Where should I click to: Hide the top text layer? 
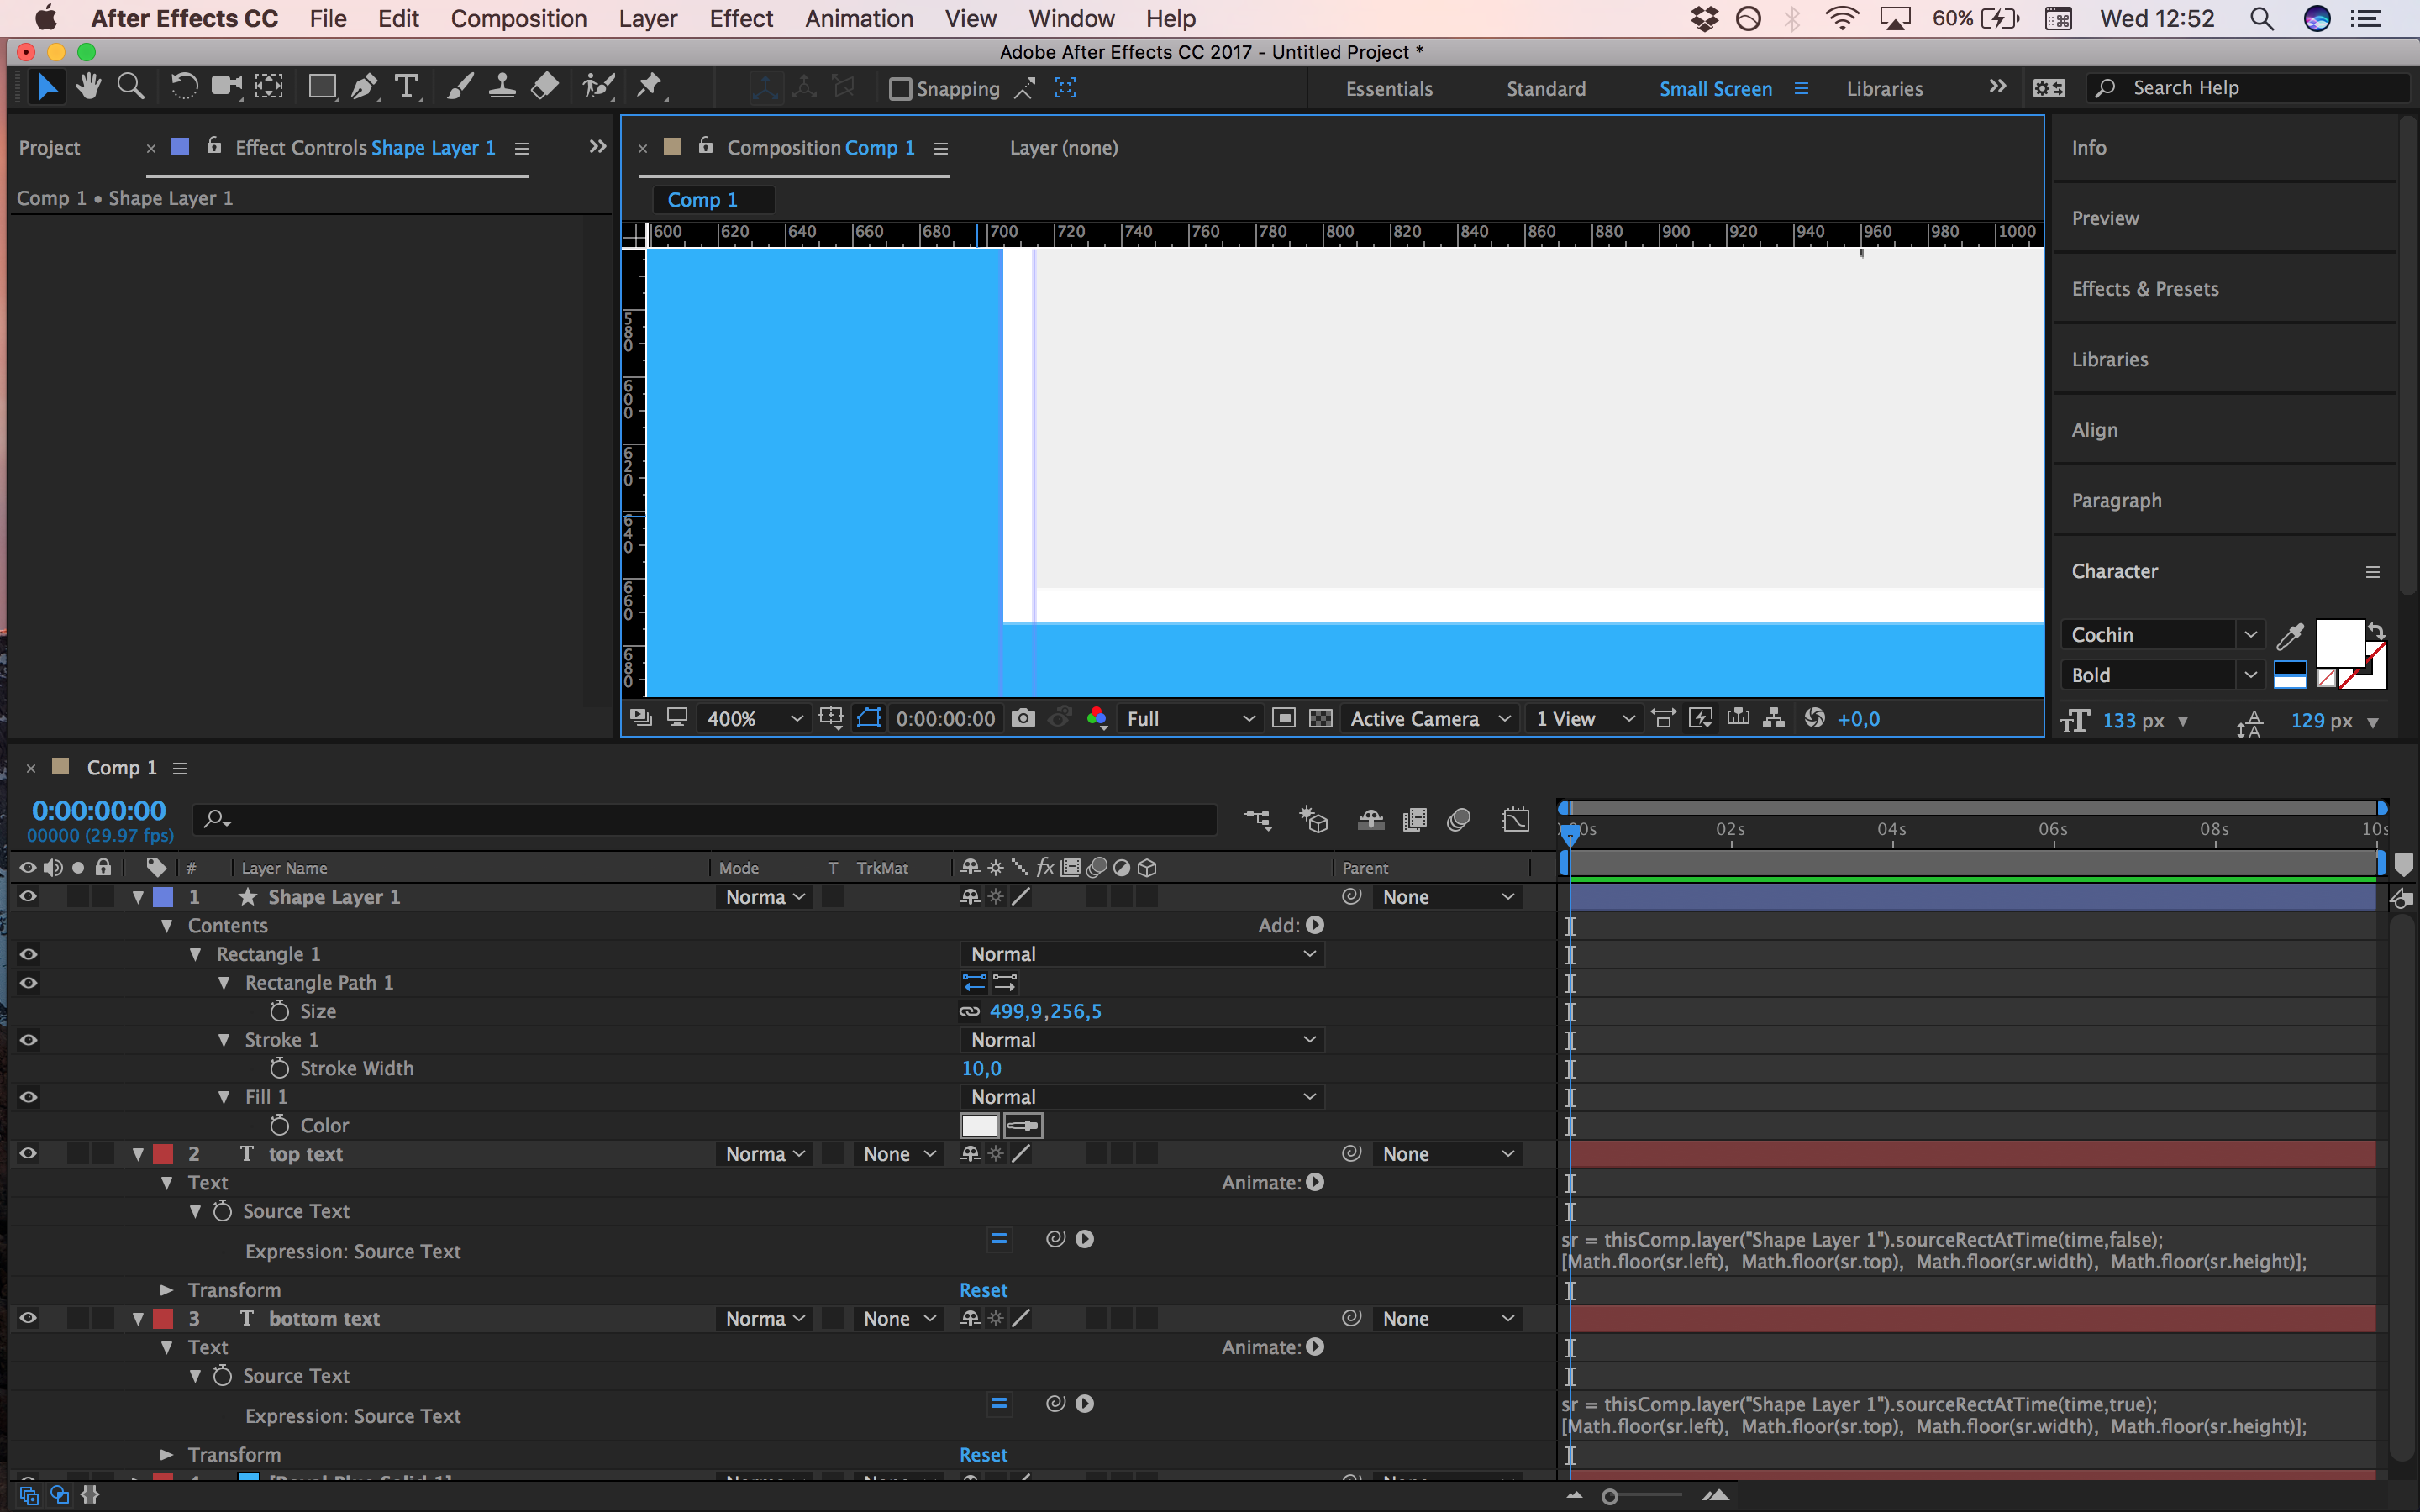click(28, 1154)
